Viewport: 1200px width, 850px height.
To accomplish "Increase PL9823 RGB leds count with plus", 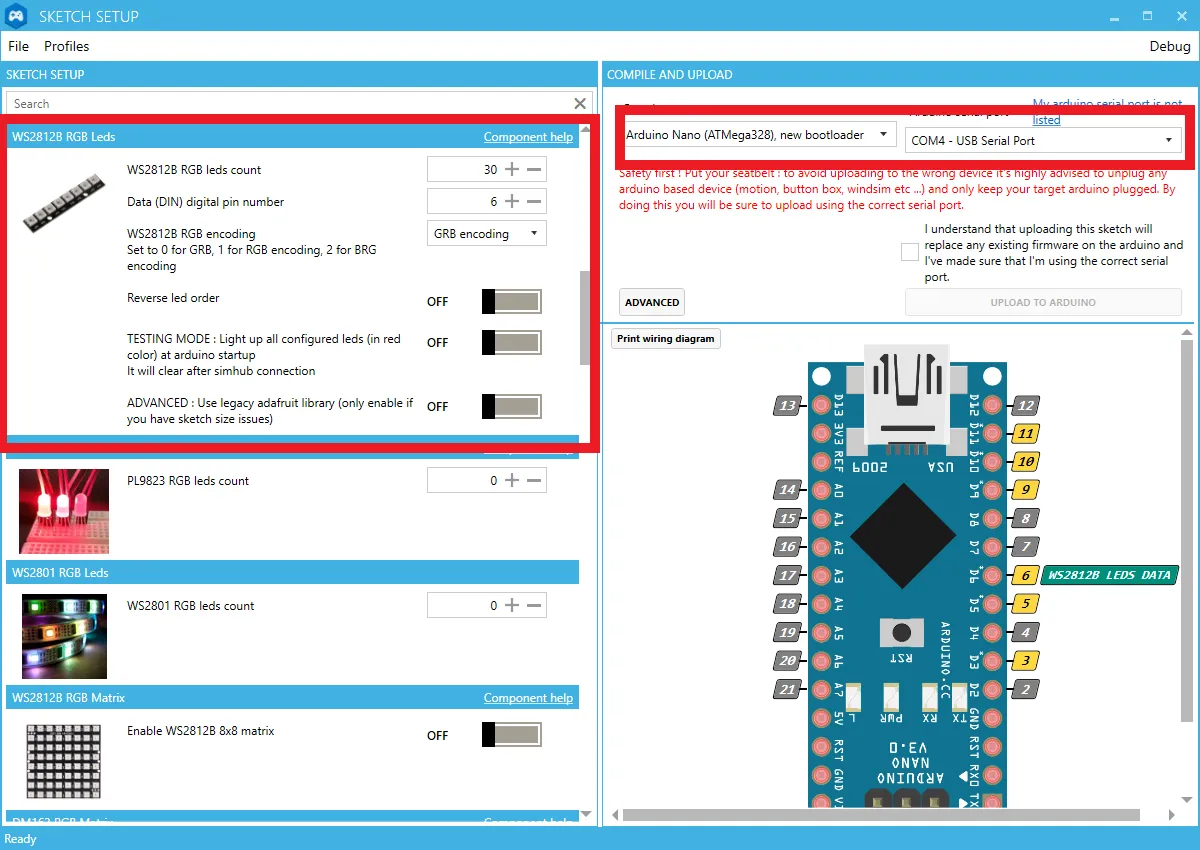I will point(512,480).
